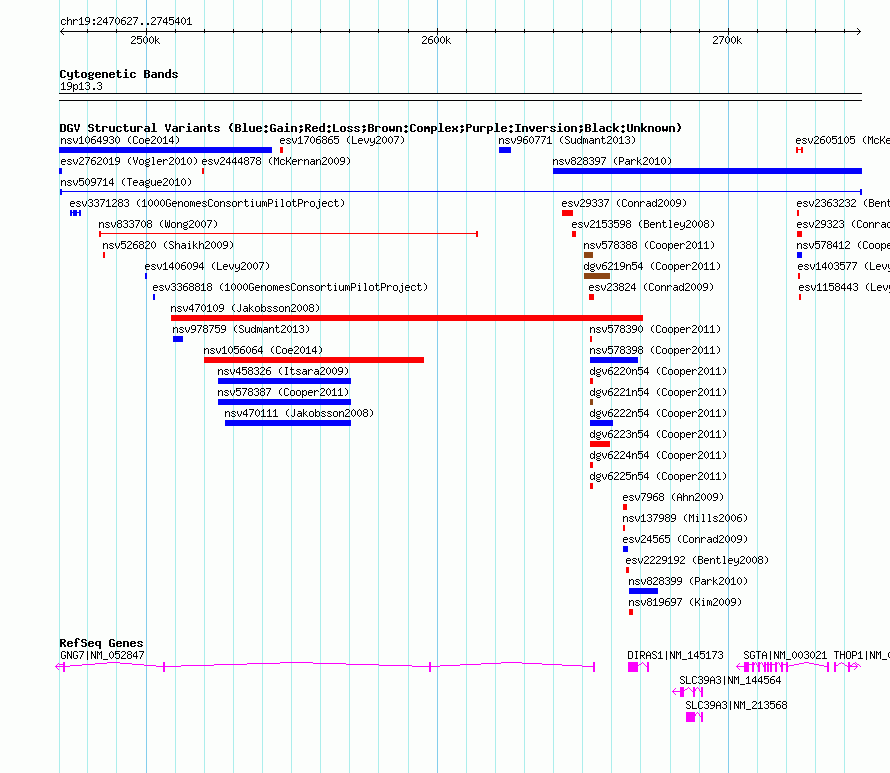Click the dgv6222n54 (Cooper2011) blue bar
The width and height of the screenshot is (890, 773).
(602, 423)
